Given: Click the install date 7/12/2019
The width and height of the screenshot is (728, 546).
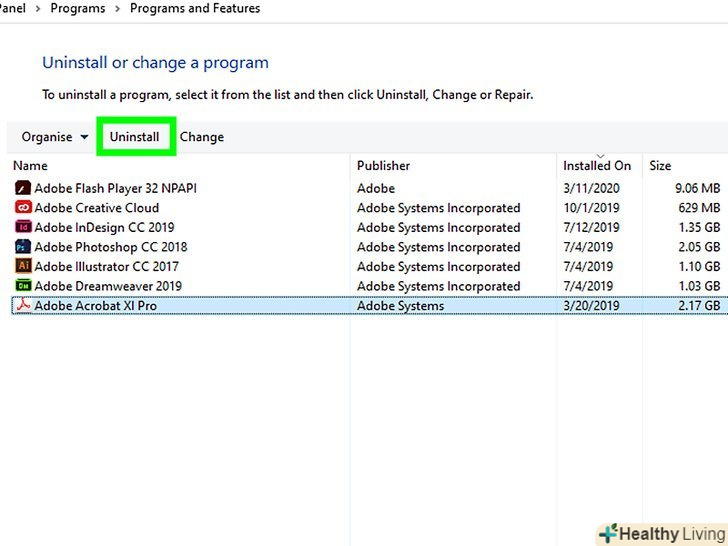Looking at the screenshot, I should click(592, 227).
